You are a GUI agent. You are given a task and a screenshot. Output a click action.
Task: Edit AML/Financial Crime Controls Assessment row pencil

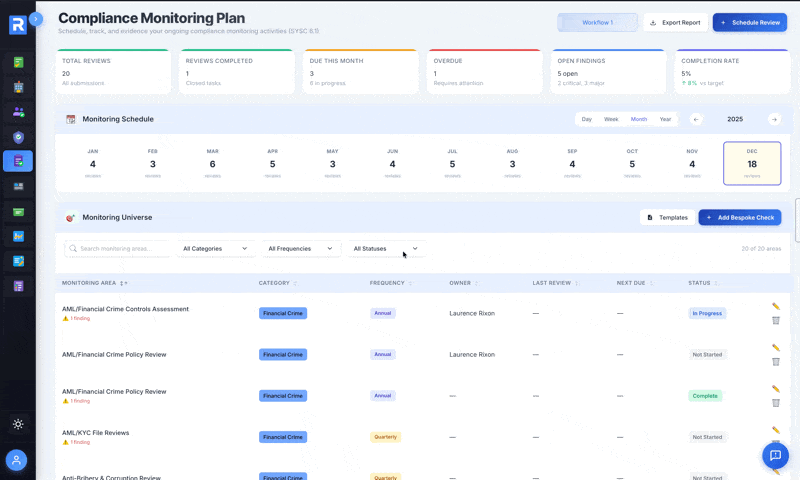click(x=776, y=306)
